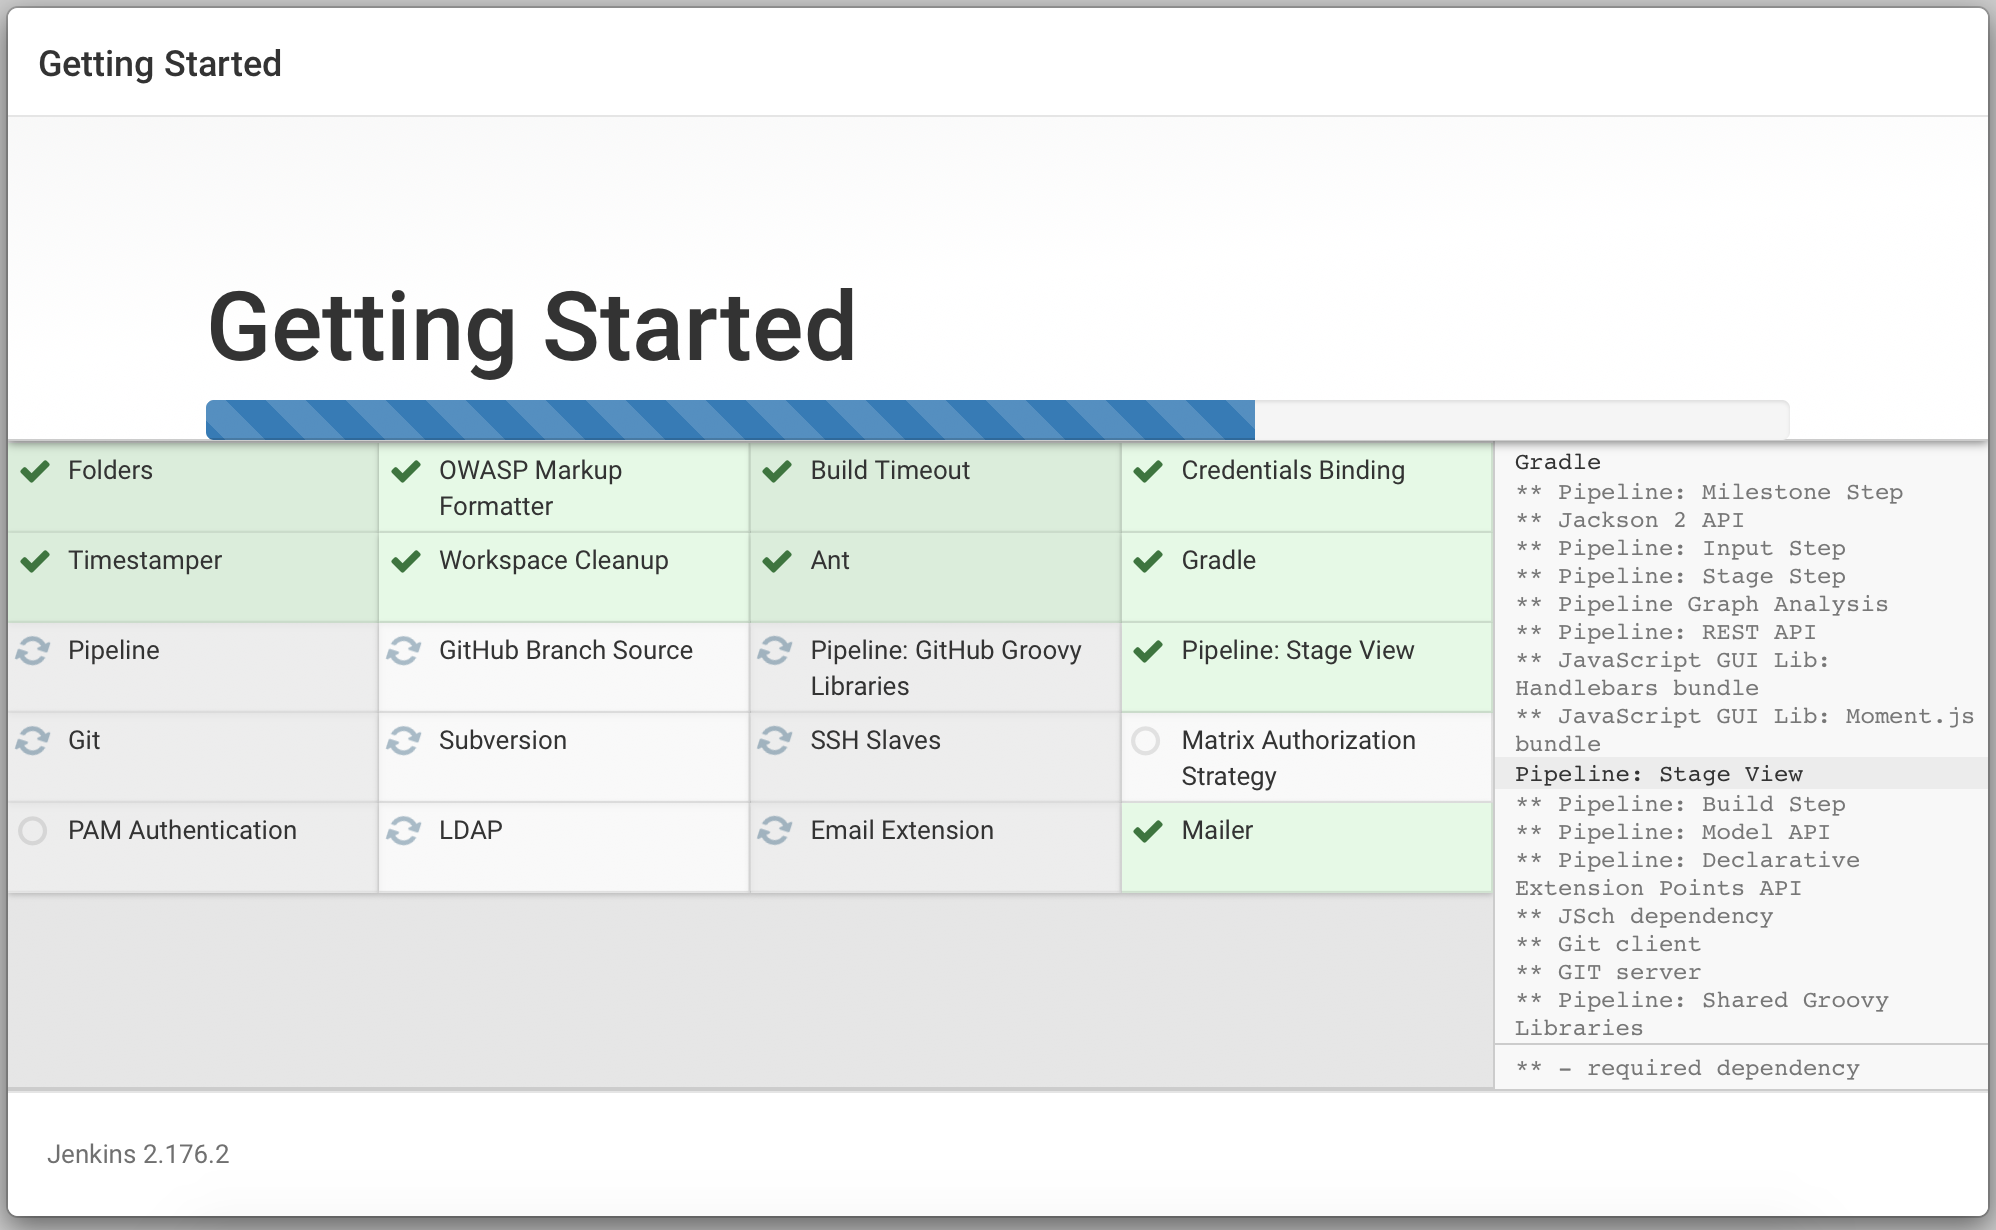Click the Pipeline: REST API log entry
This screenshot has width=1996, height=1230.
pos(1666,632)
